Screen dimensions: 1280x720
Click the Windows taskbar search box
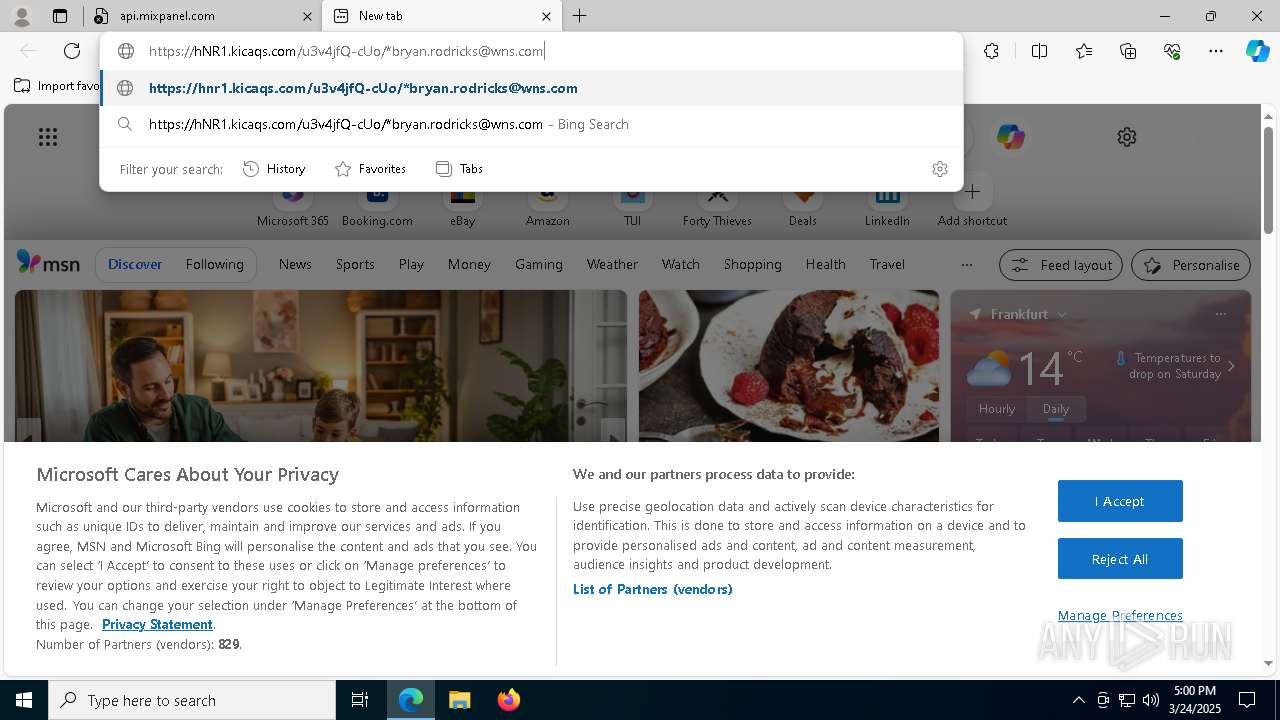192,700
